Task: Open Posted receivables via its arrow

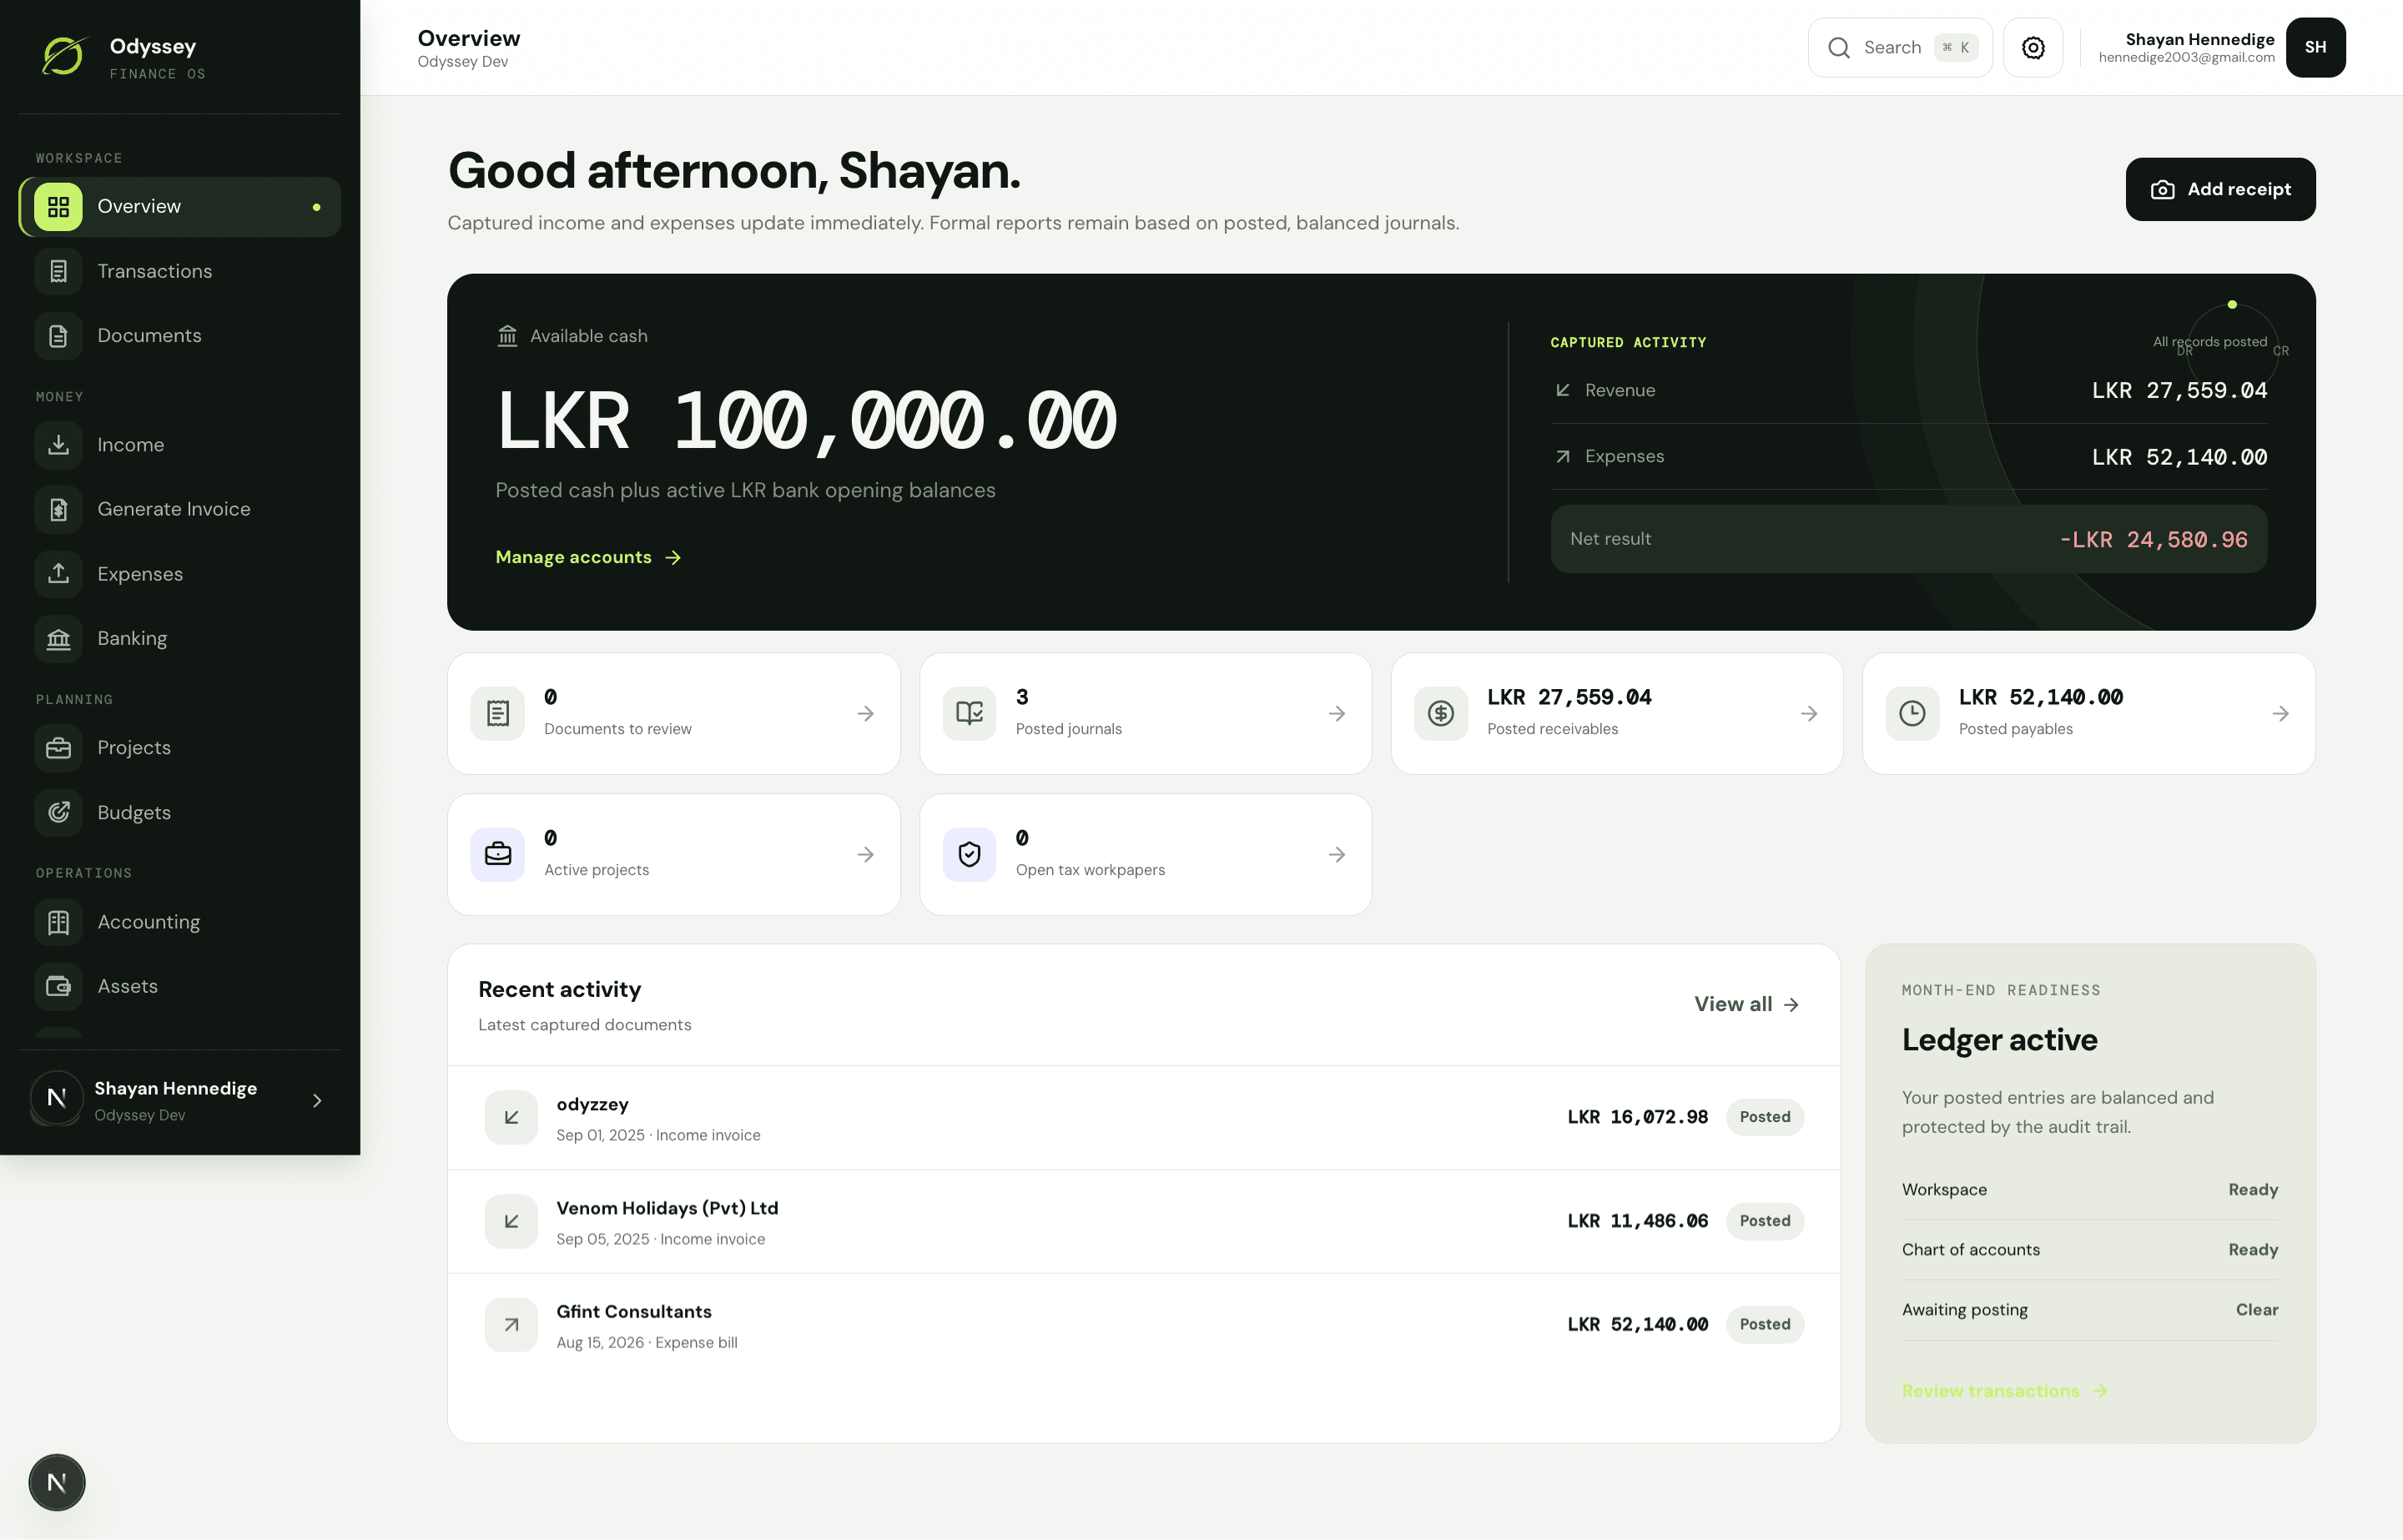Action: [1809, 713]
